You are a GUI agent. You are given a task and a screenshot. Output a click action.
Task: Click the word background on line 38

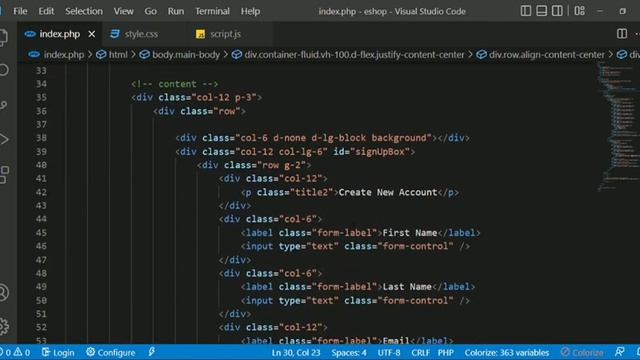[399, 138]
